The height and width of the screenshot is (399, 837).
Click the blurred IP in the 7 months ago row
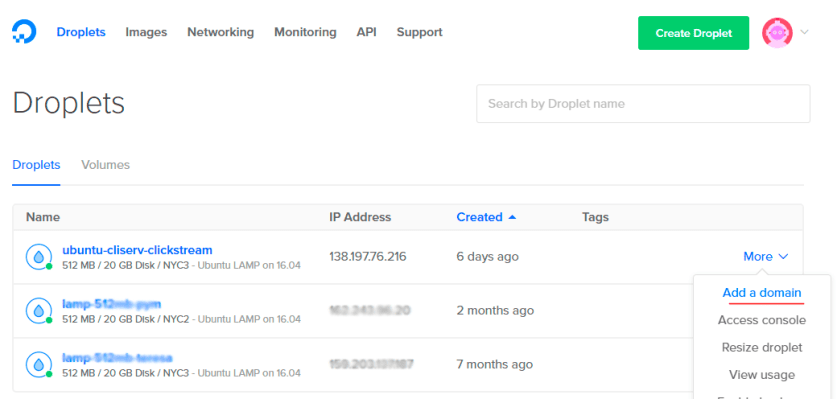(372, 365)
